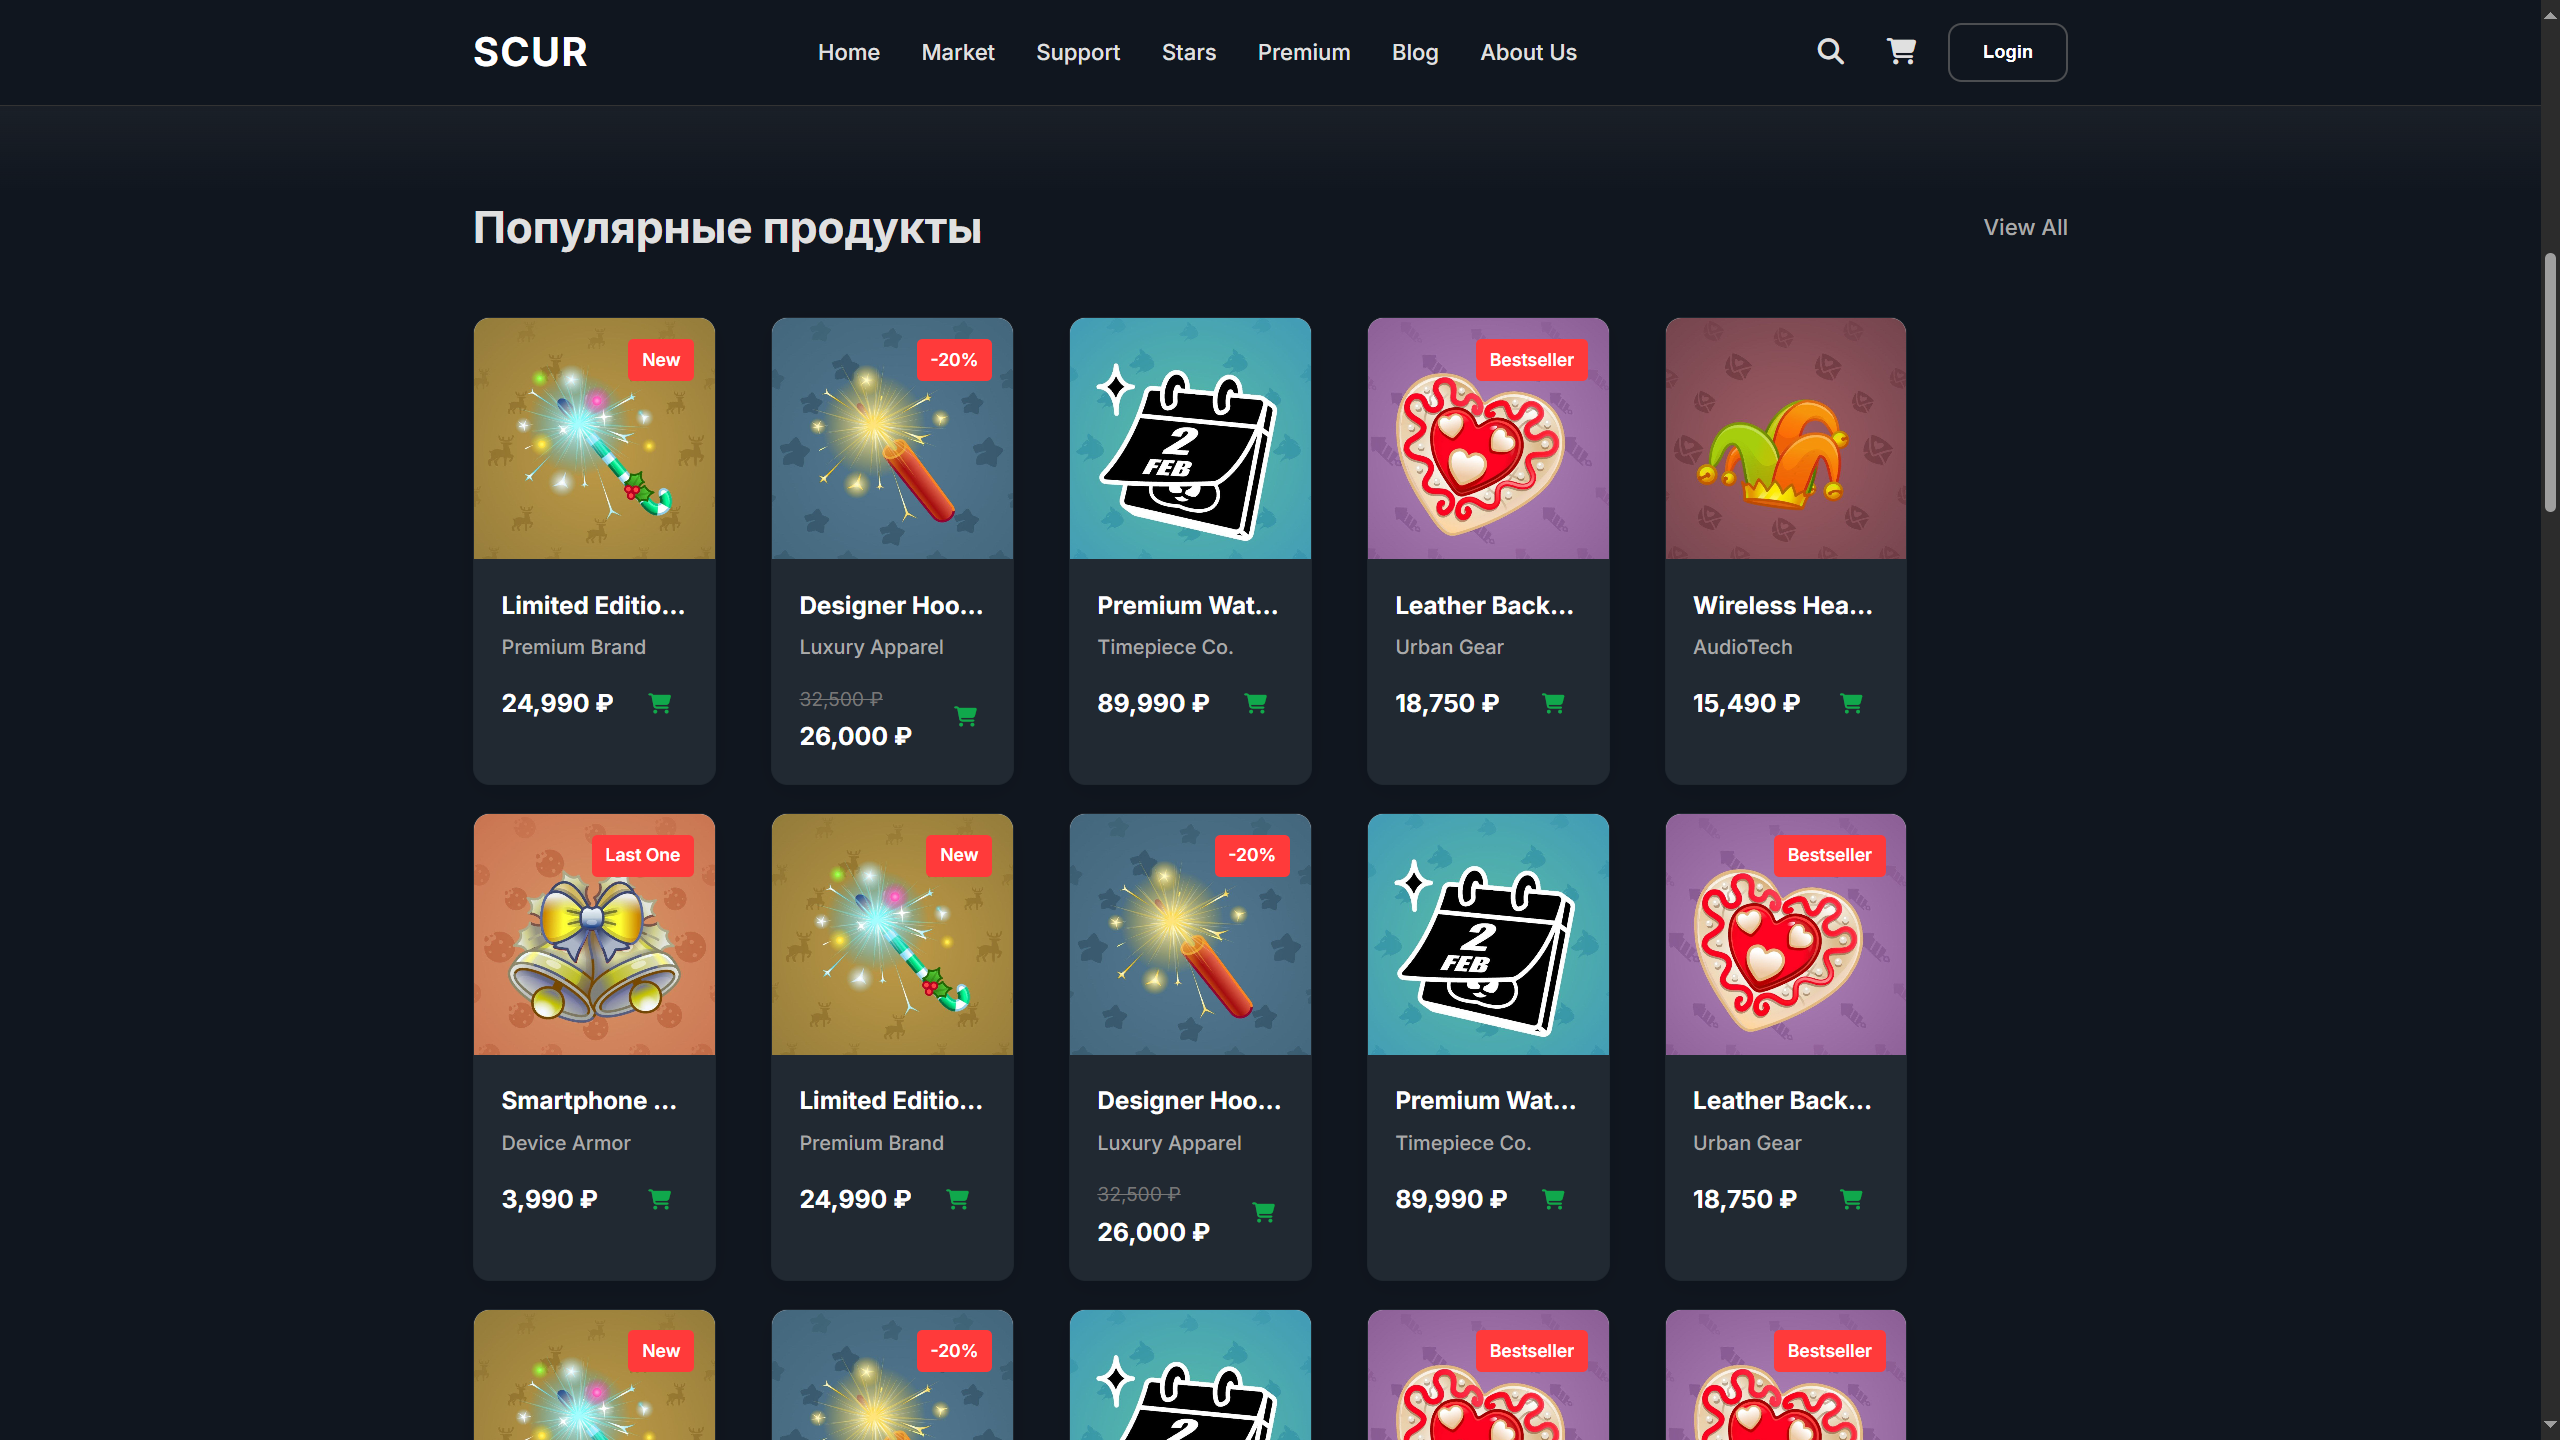
Task: Select Smartphone ... product title
Action: point(589,1101)
